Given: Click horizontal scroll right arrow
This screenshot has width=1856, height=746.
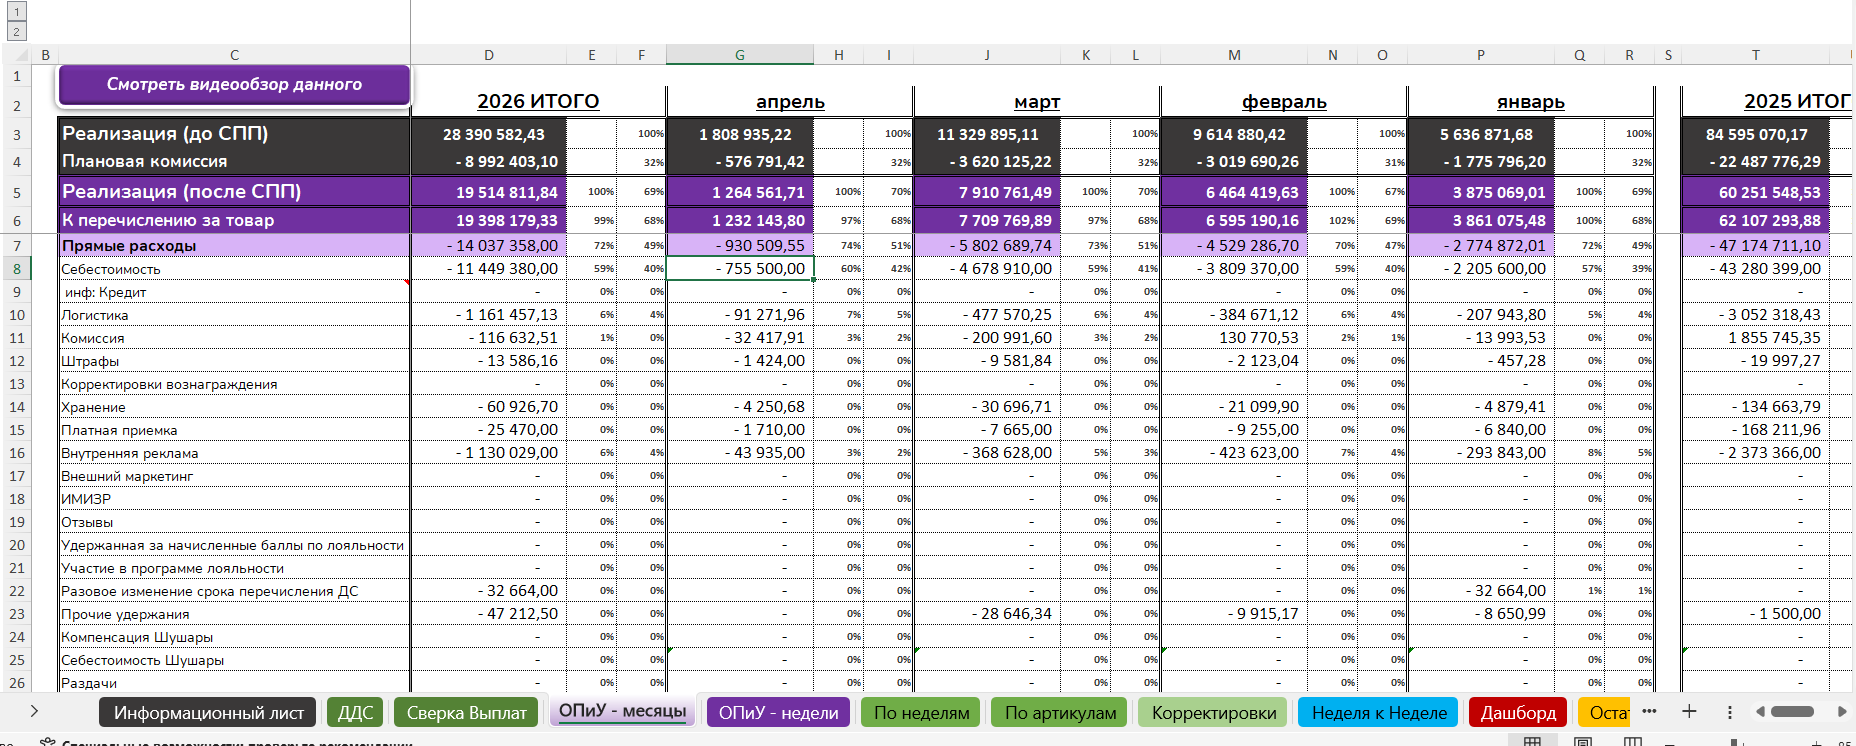Looking at the screenshot, I should pos(1842,712).
